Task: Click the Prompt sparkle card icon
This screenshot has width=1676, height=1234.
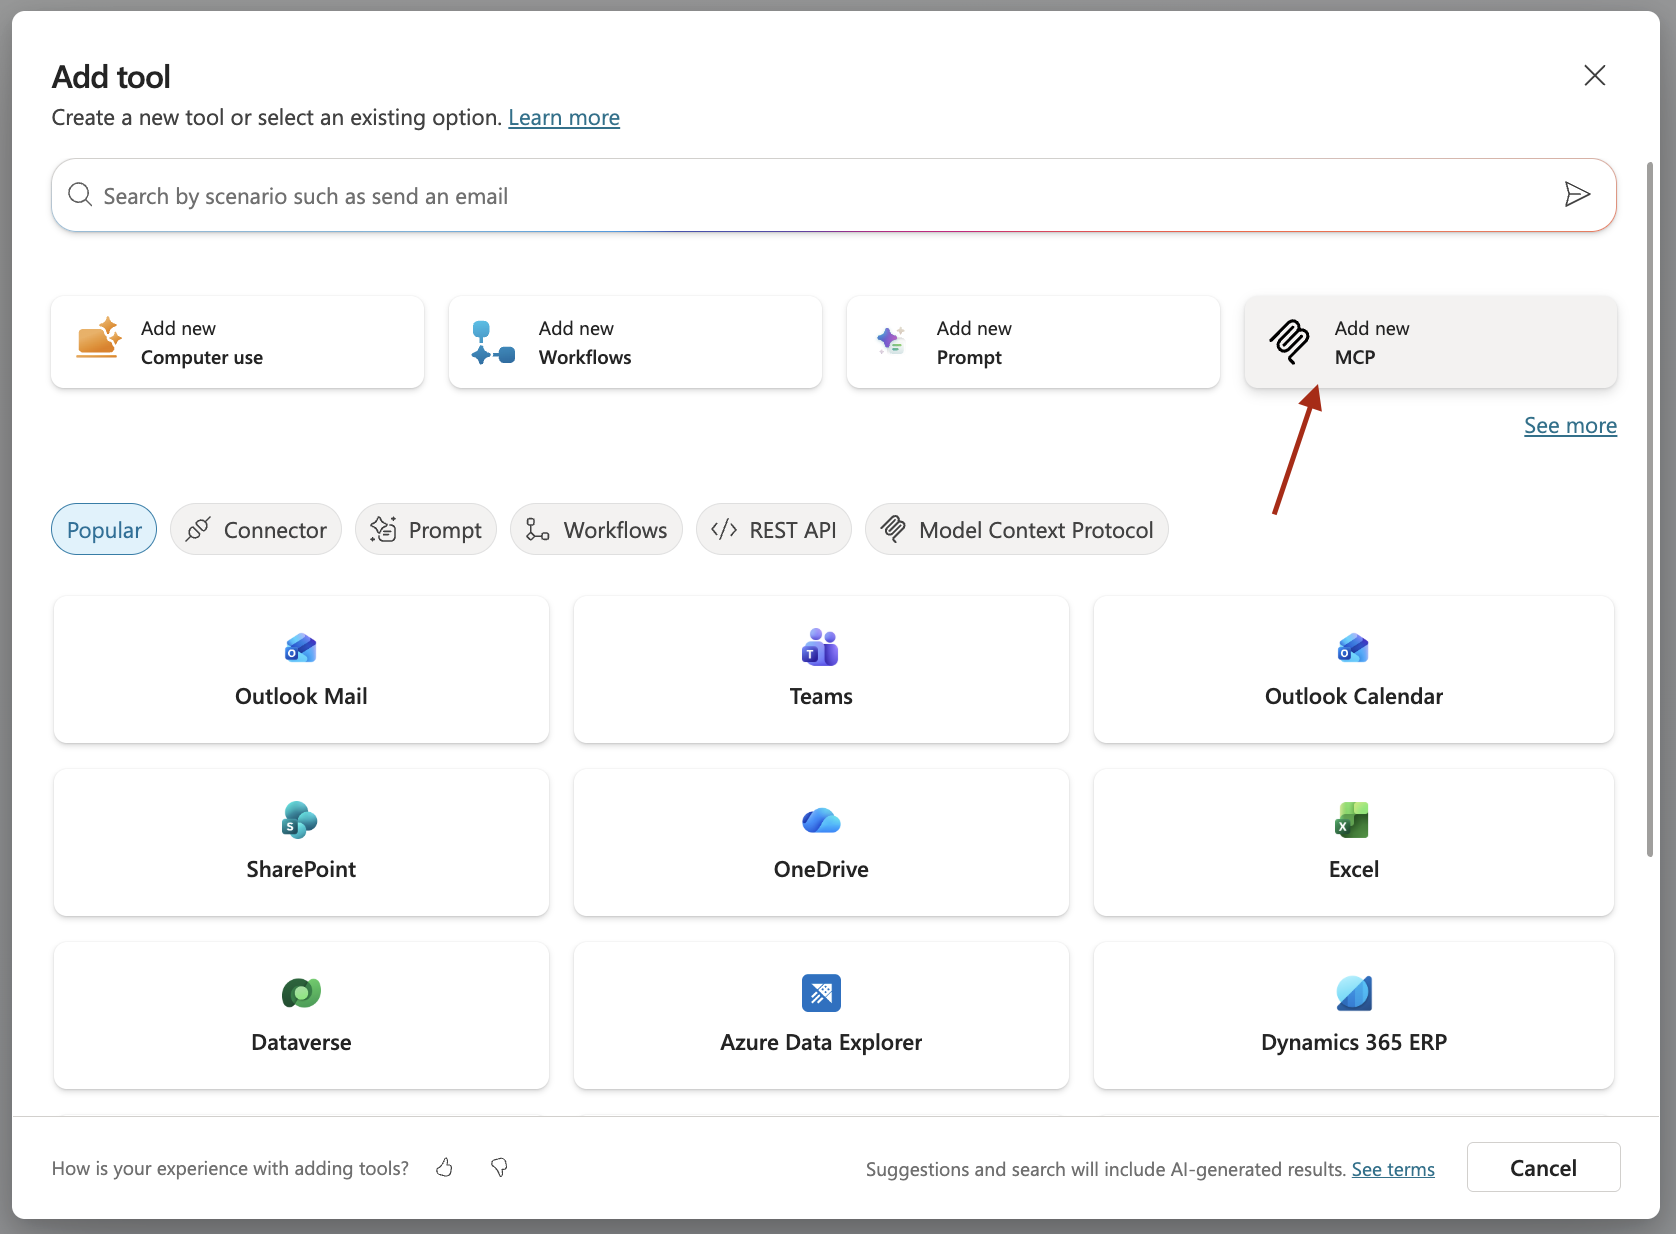Action: (x=891, y=340)
